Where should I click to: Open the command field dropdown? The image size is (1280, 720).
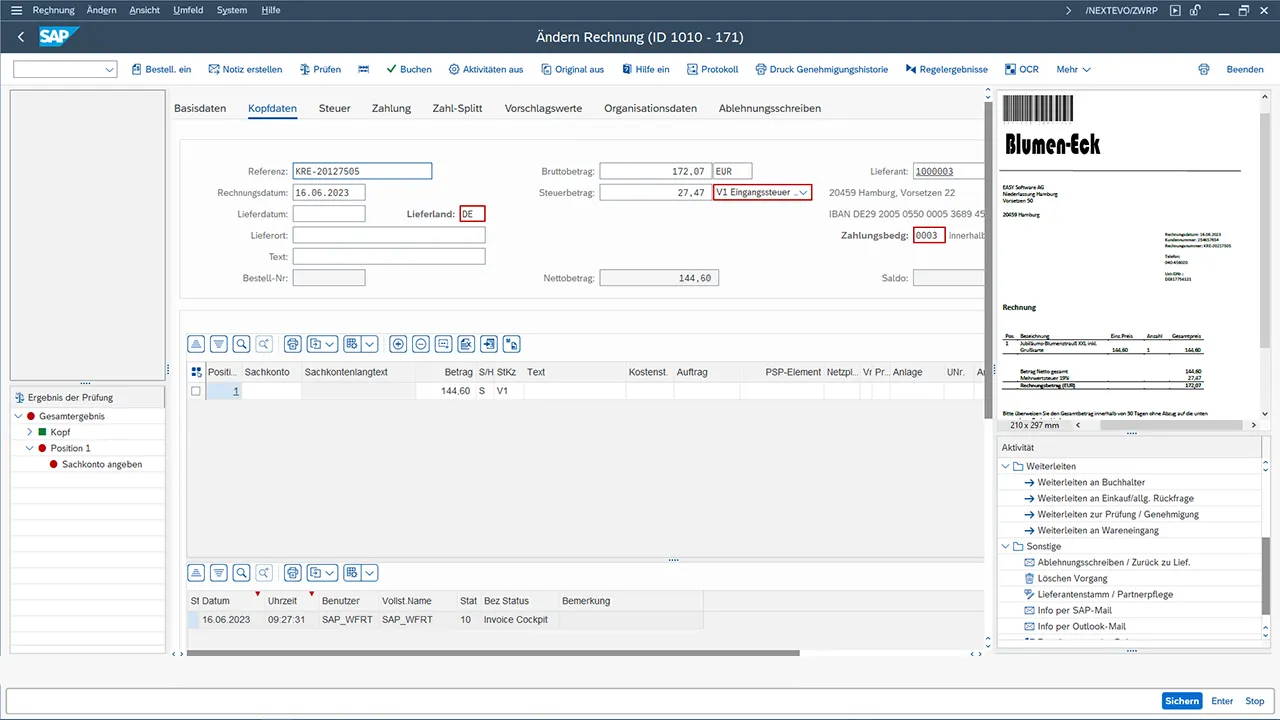point(110,69)
